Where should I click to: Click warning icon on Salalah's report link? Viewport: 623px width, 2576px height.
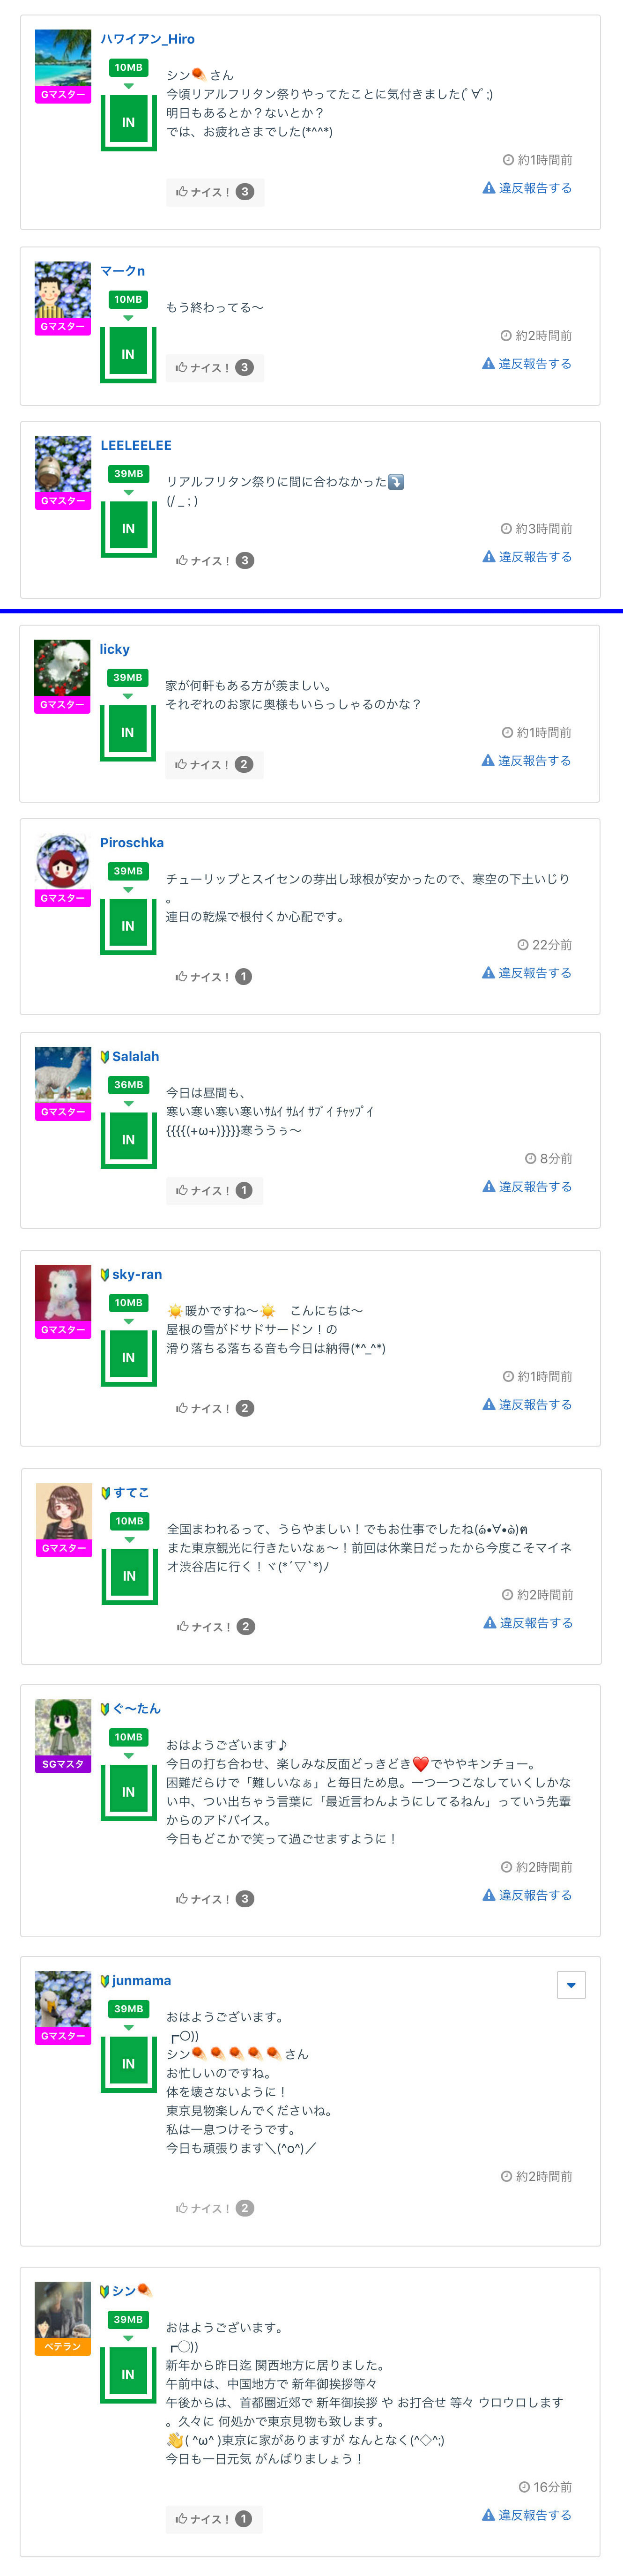[x=489, y=1187]
